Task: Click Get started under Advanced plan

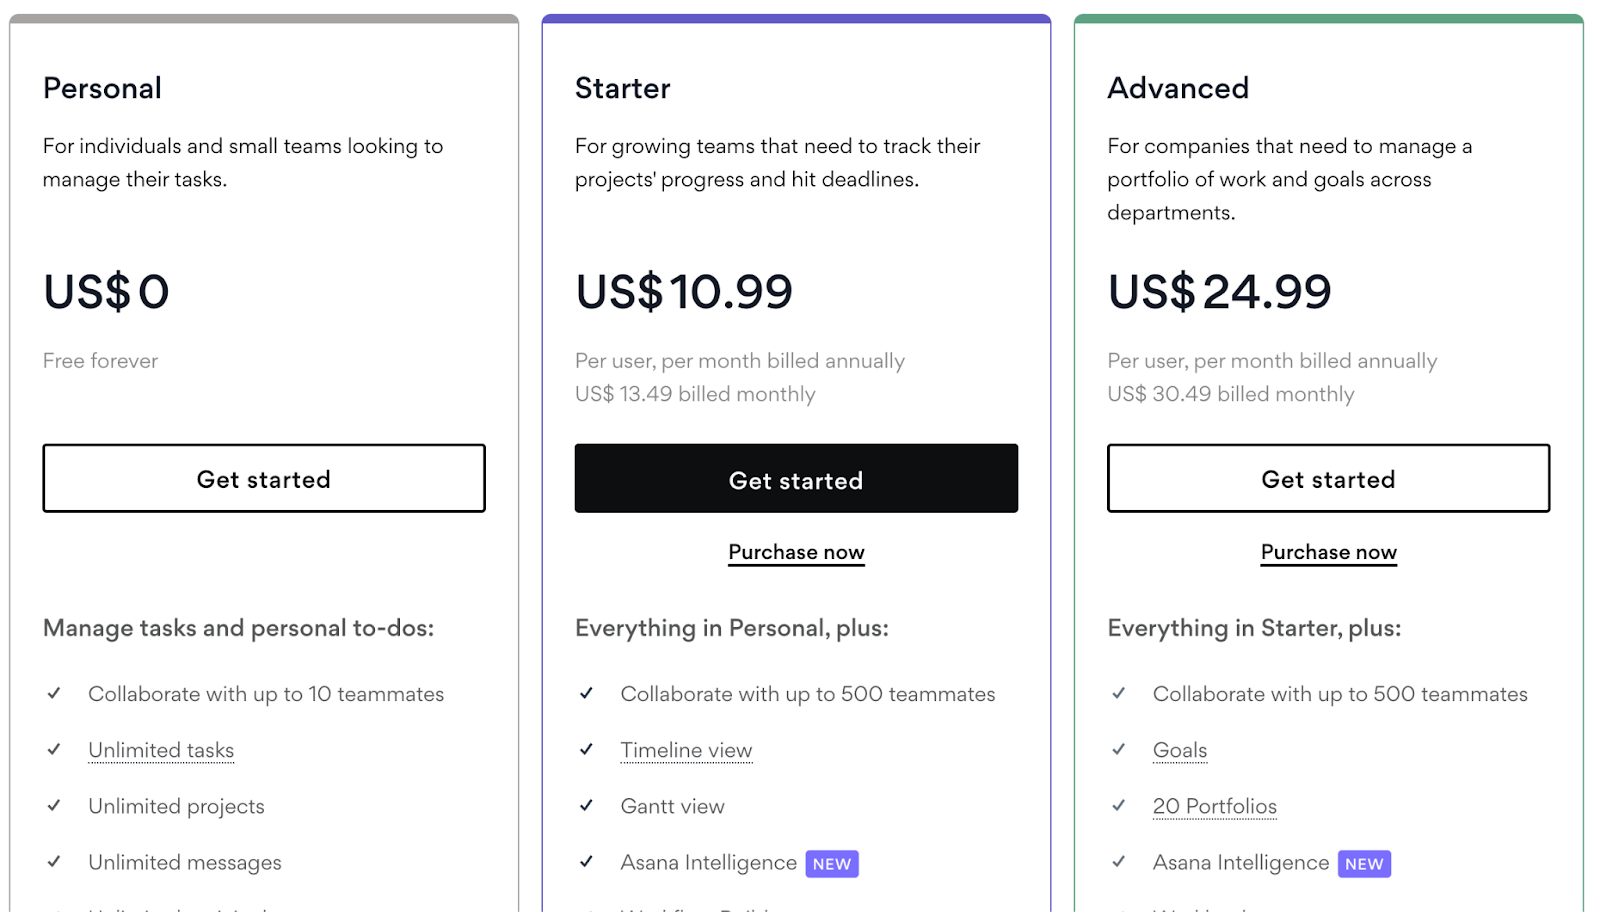Action: point(1328,479)
